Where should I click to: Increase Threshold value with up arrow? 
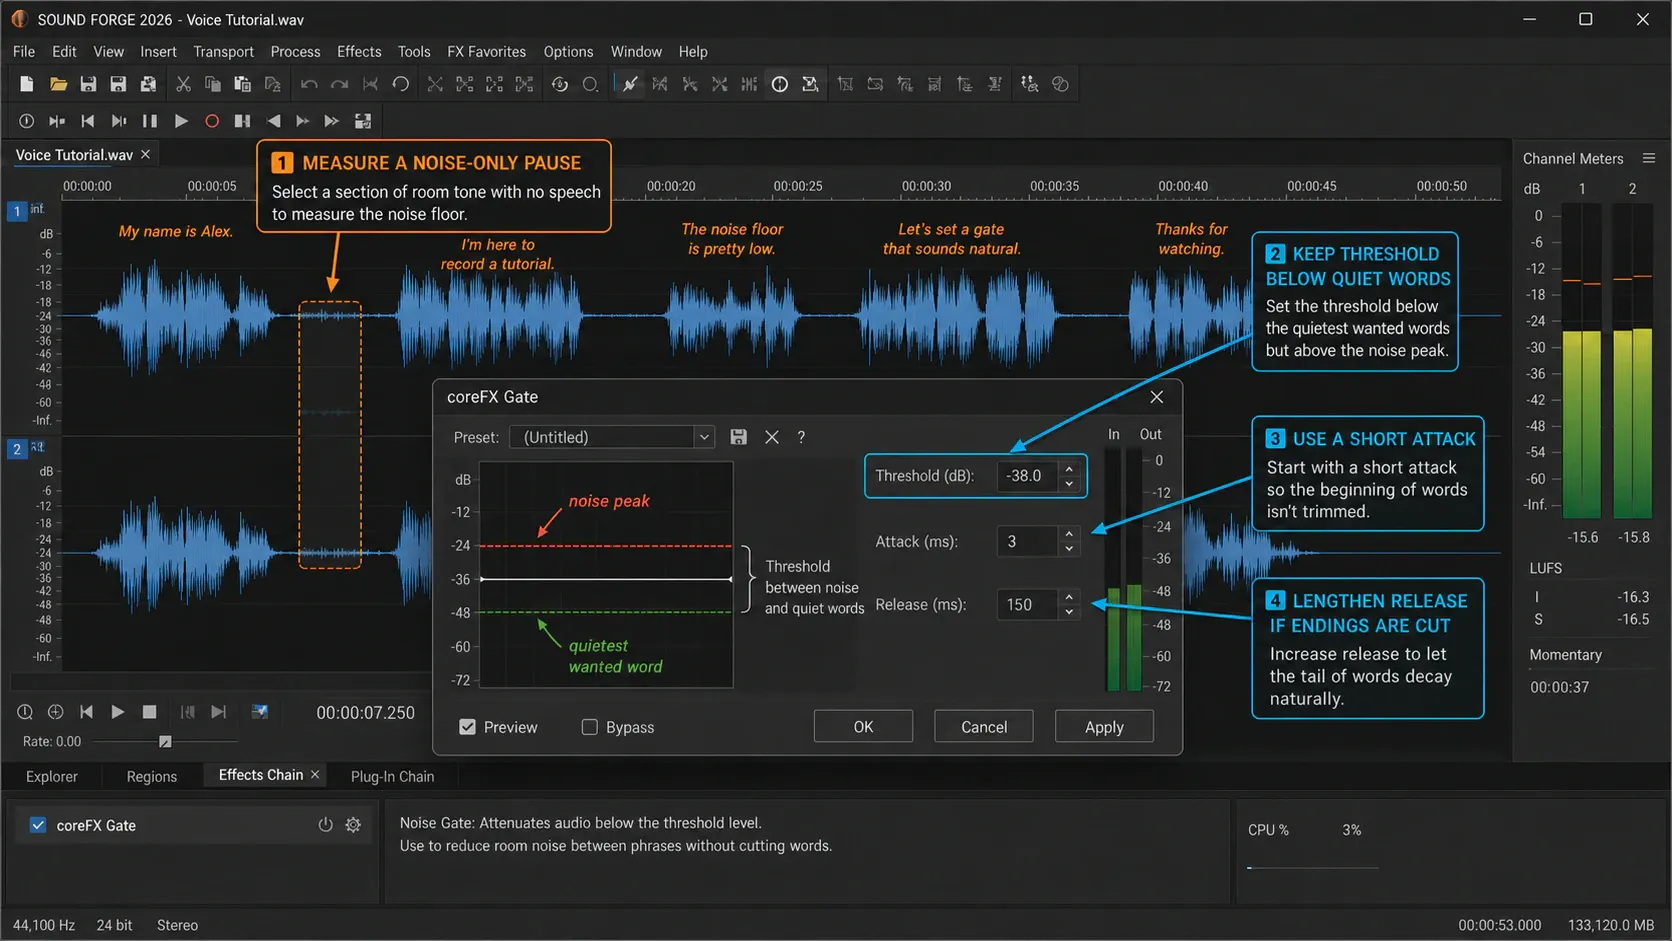[1069, 469]
